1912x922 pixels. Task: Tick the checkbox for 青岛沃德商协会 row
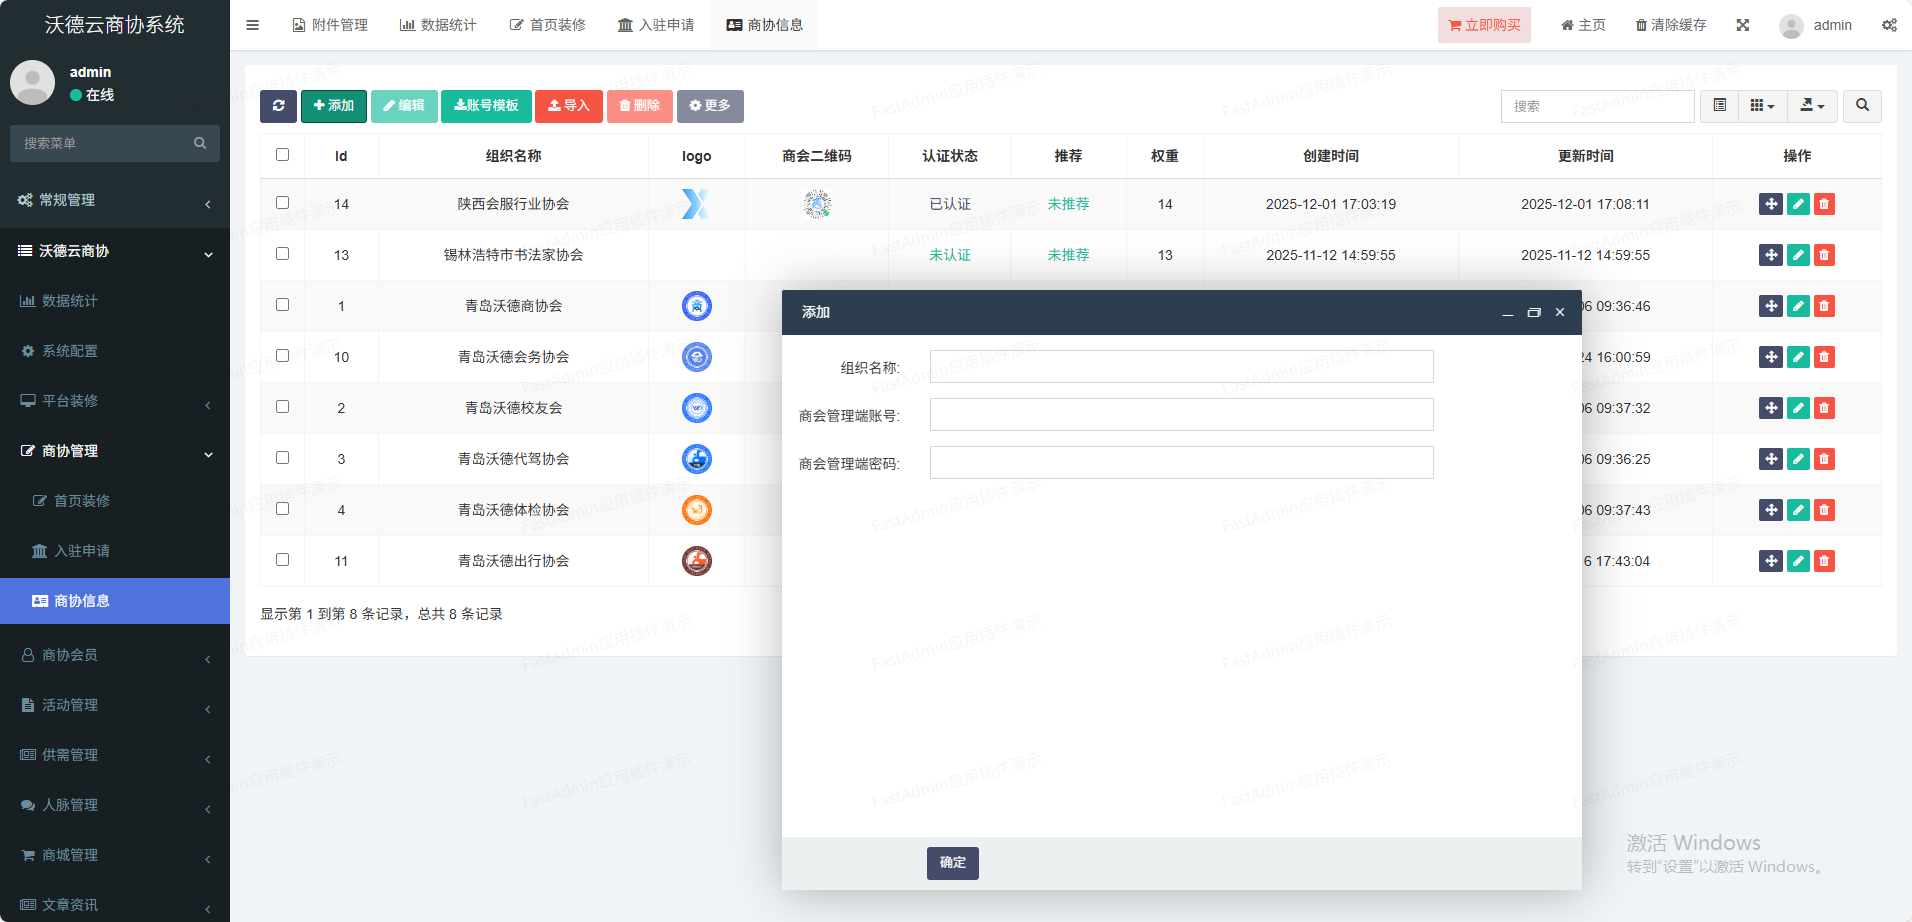click(x=282, y=305)
